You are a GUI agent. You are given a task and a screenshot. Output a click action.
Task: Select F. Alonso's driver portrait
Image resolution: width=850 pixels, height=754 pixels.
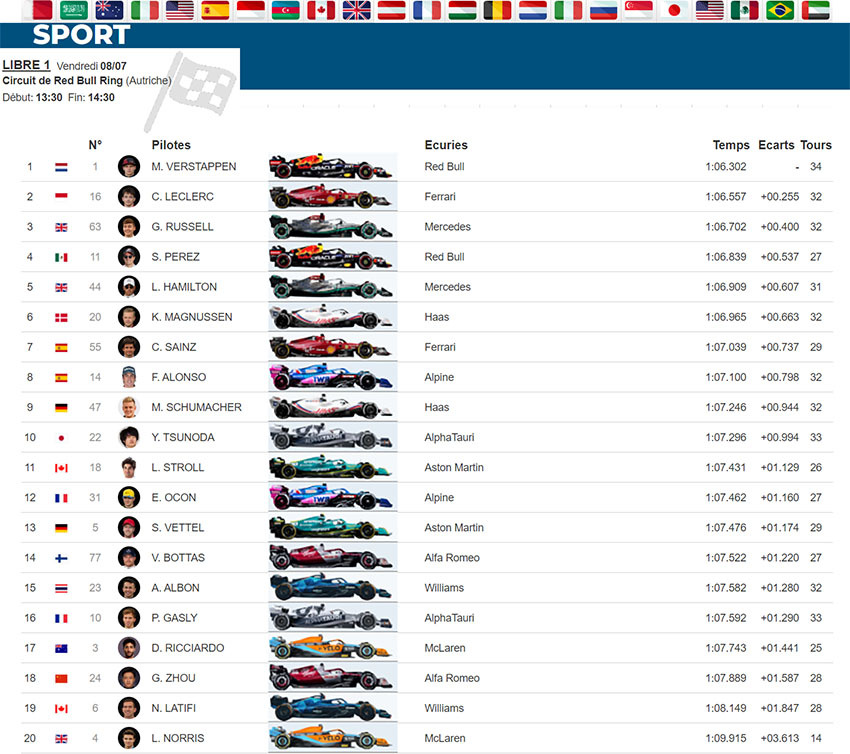[128, 377]
